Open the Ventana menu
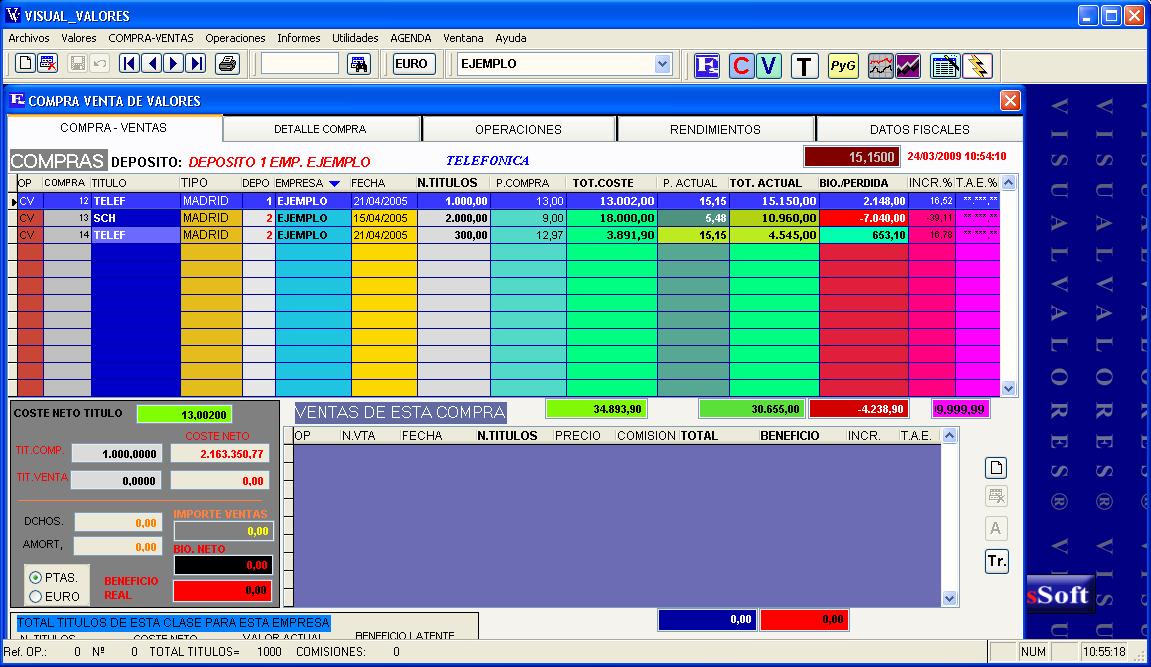This screenshot has height=667, width=1151. point(463,38)
